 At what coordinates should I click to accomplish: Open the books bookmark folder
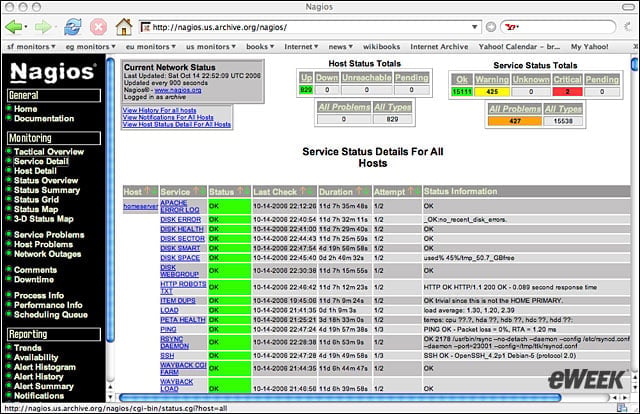click(x=260, y=47)
